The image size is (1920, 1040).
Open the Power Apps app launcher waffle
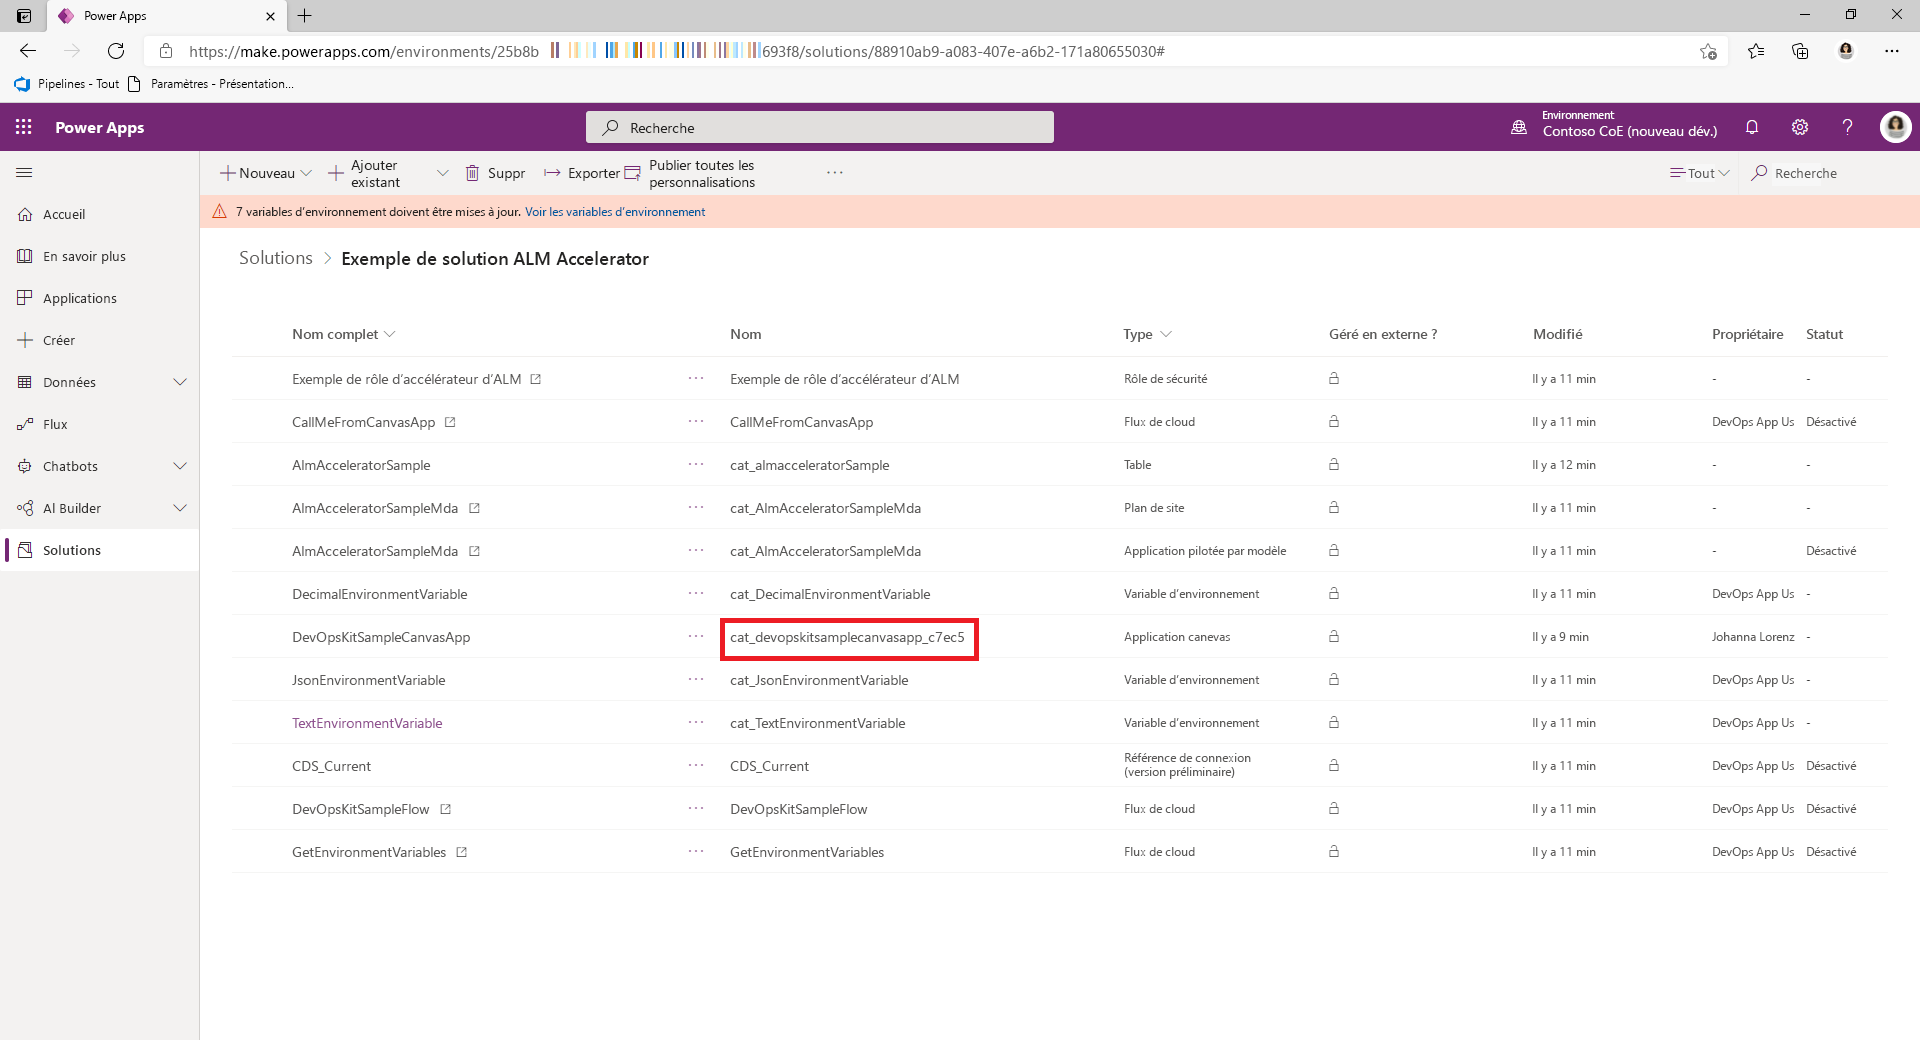click(x=24, y=127)
